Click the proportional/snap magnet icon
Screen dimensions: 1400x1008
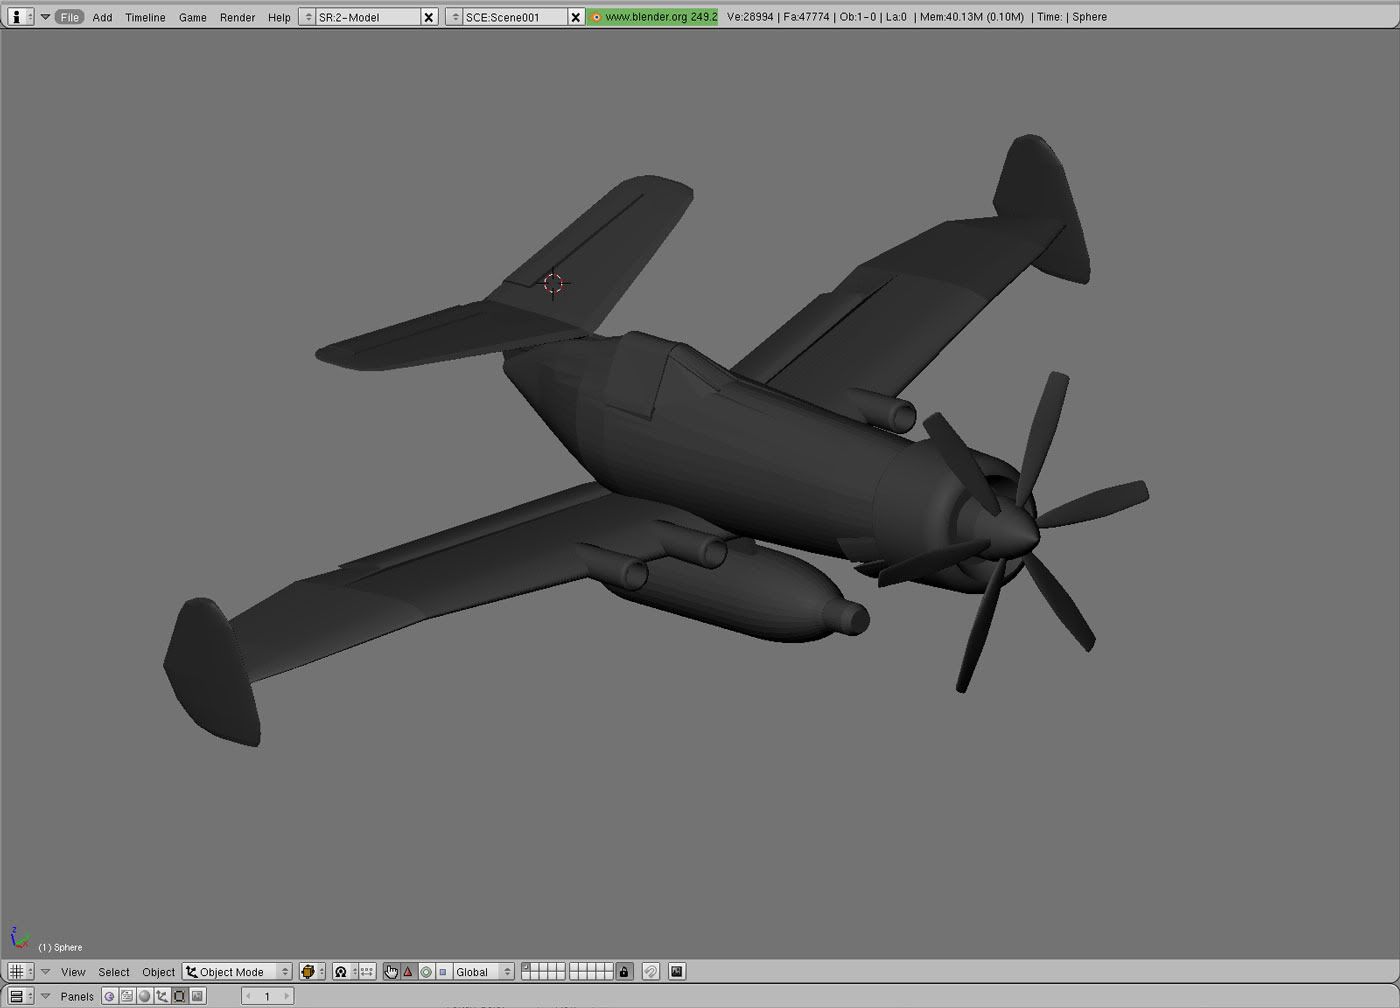coord(651,971)
